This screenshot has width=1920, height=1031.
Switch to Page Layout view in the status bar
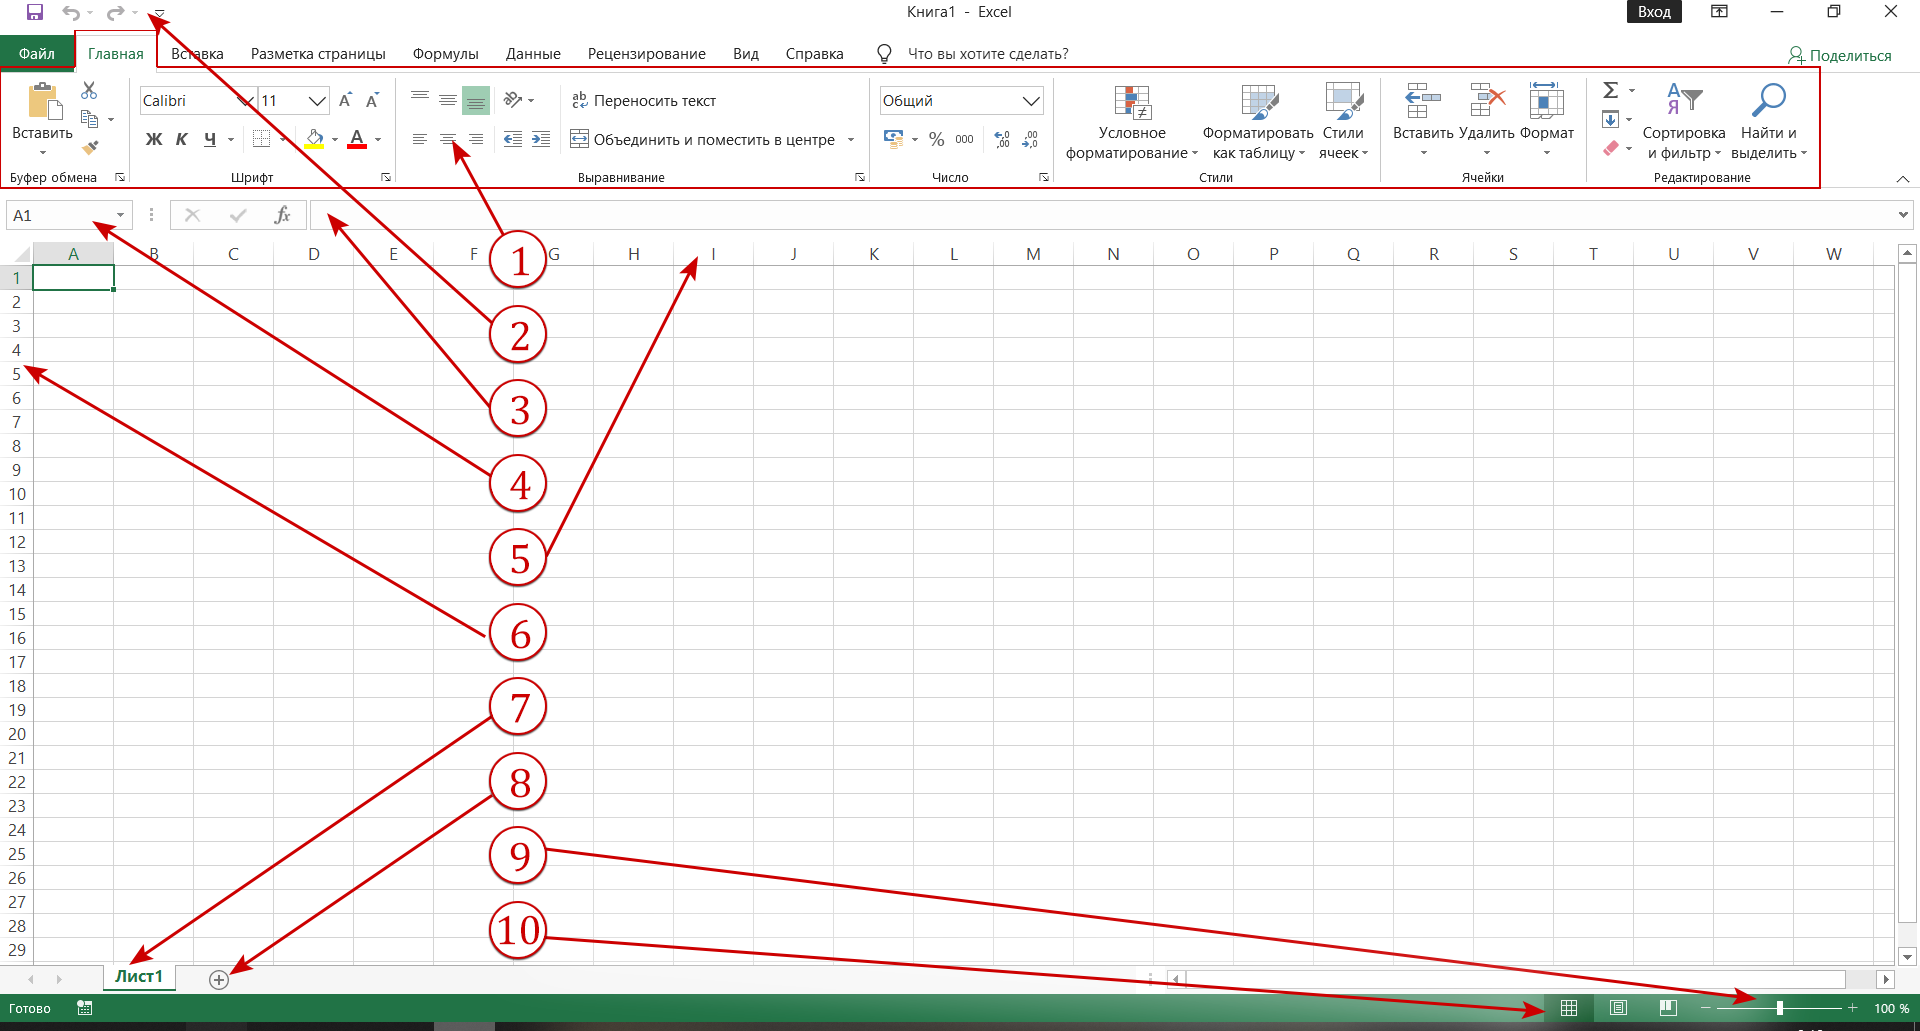pos(1618,1008)
